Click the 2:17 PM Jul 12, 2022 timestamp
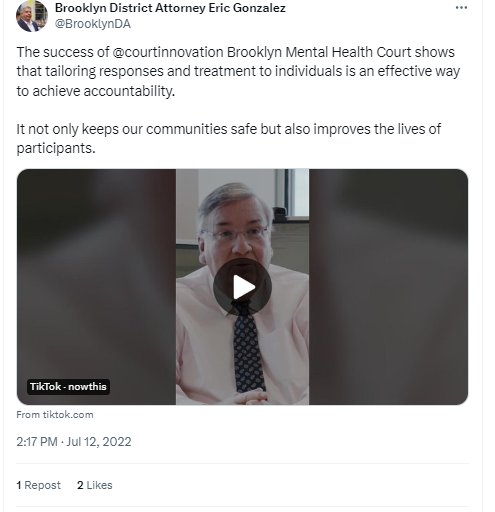The width and height of the screenshot is (495, 512). tap(74, 442)
